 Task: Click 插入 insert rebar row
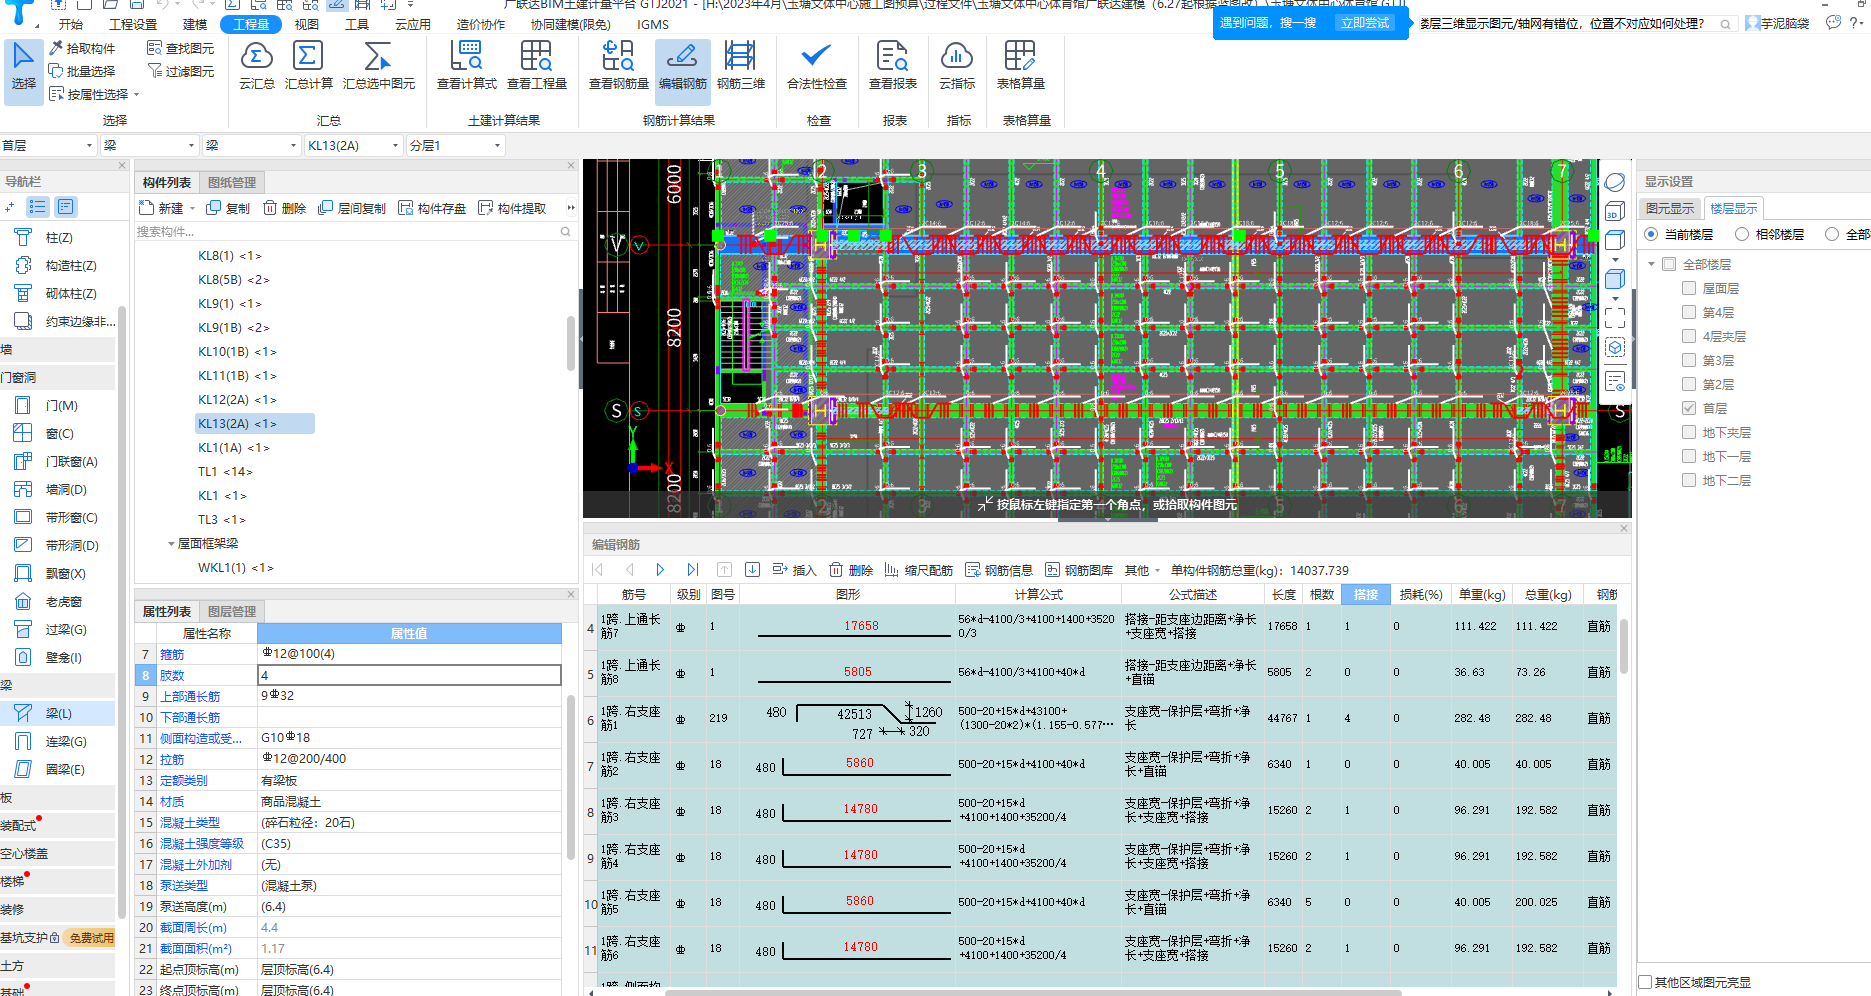[795, 570]
